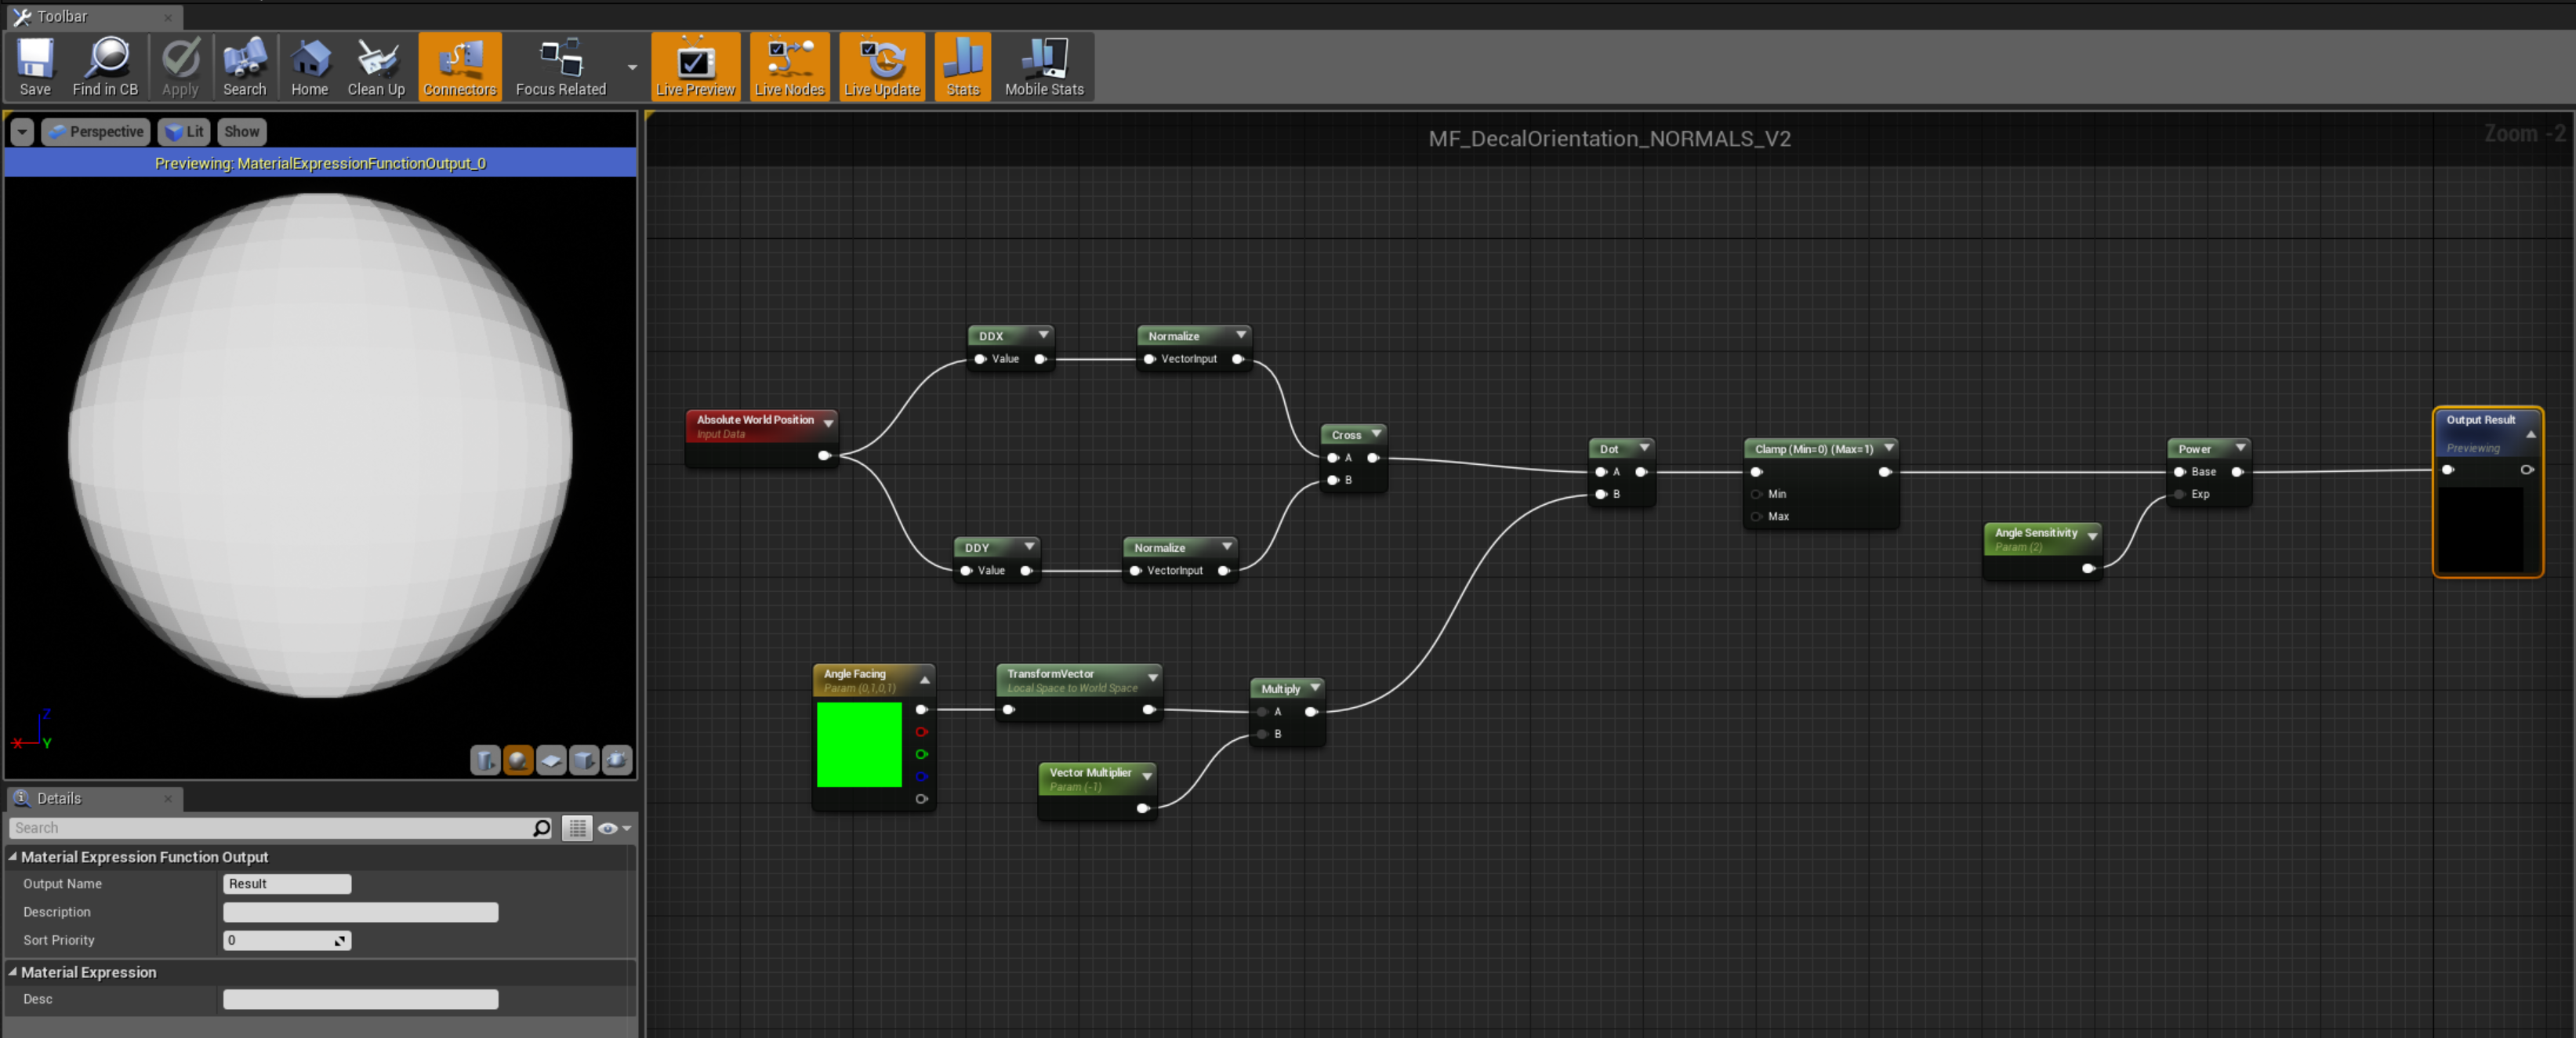Click the Find in CB toolbar icon
Viewport: 2576px width, 1038px height.
pyautogui.click(x=105, y=65)
